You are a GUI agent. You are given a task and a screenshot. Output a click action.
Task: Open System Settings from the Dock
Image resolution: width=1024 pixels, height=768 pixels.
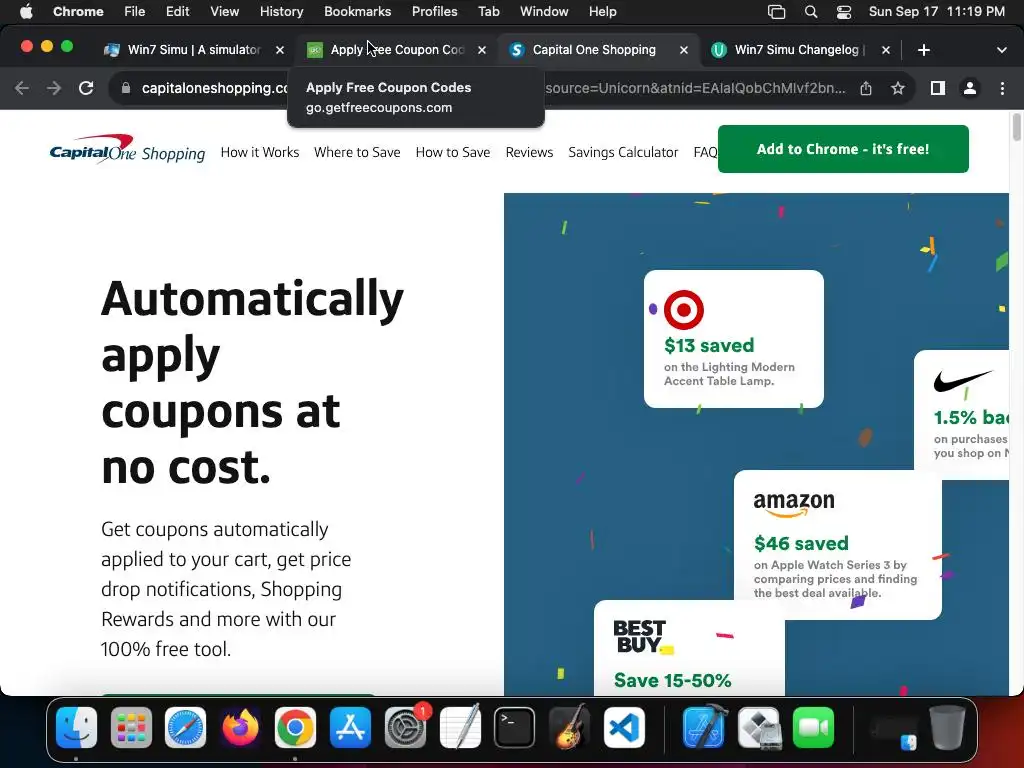coord(406,728)
